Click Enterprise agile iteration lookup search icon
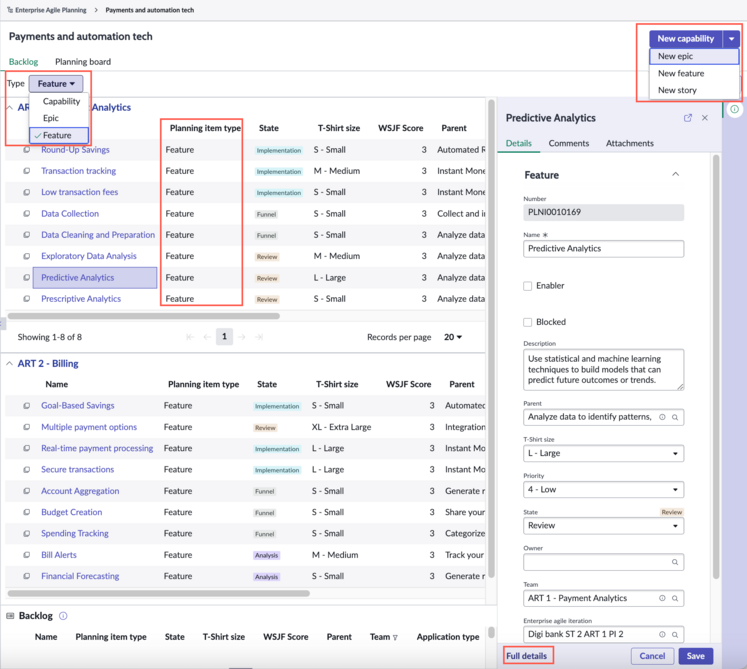Image resolution: width=747 pixels, height=669 pixels. tap(675, 634)
